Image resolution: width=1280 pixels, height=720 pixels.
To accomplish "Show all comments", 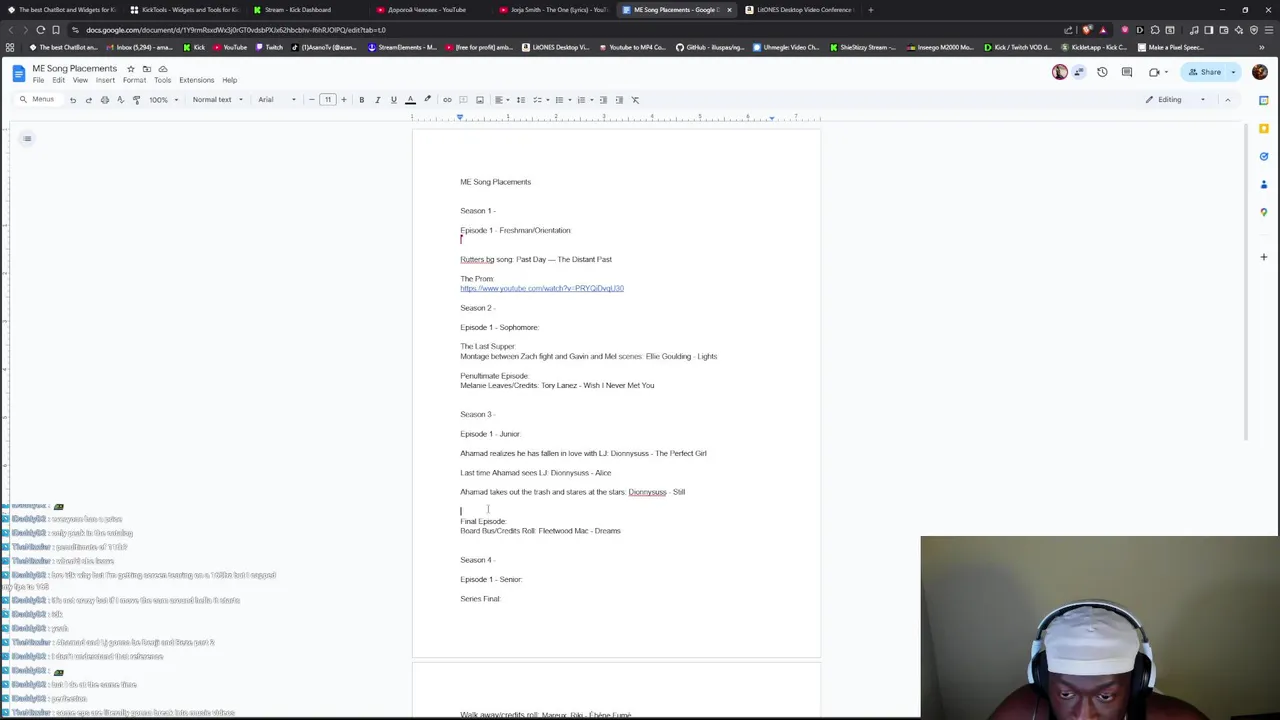I will click(x=1127, y=72).
